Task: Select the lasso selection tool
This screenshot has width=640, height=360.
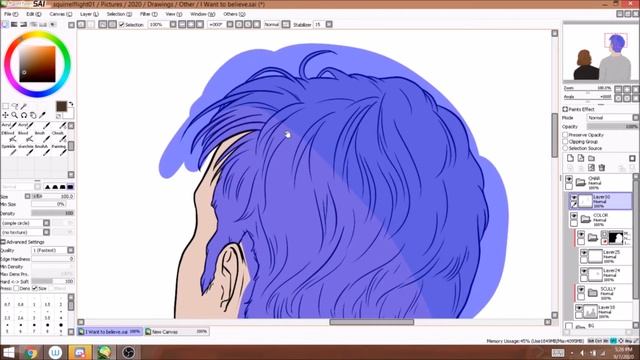Action: point(15,107)
